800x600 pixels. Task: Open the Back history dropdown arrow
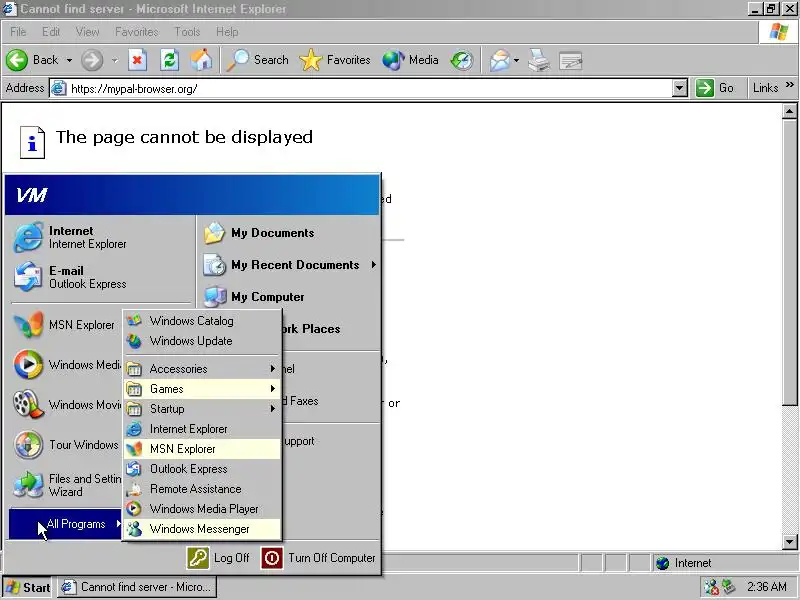69,60
